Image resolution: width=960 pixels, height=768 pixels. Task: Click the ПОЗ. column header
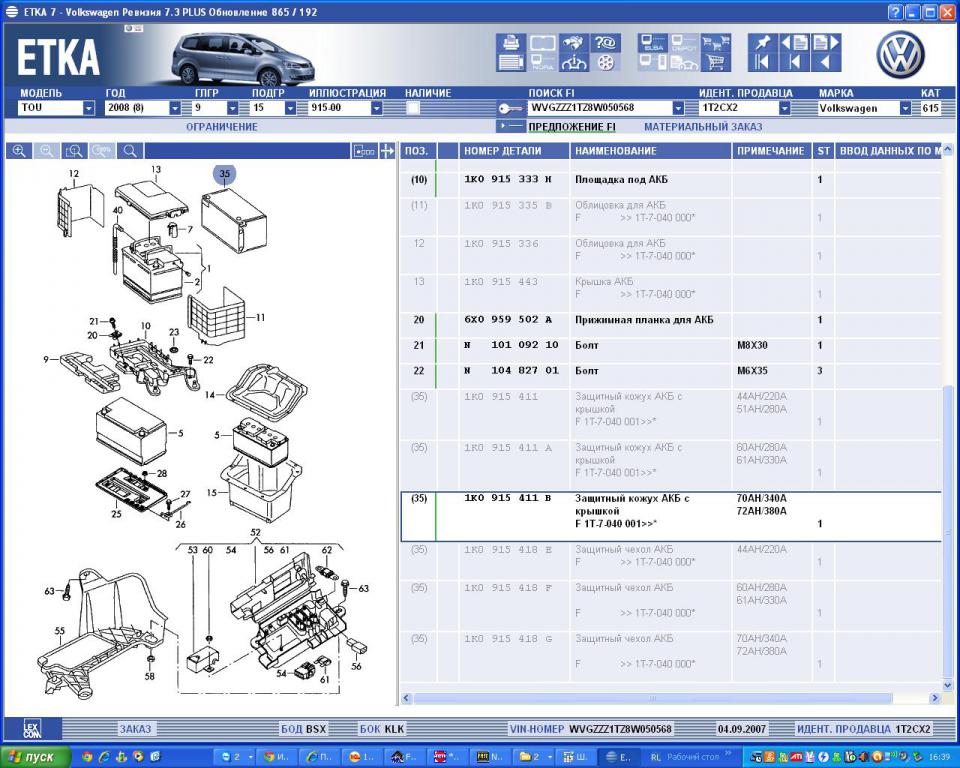pyautogui.click(x=418, y=151)
